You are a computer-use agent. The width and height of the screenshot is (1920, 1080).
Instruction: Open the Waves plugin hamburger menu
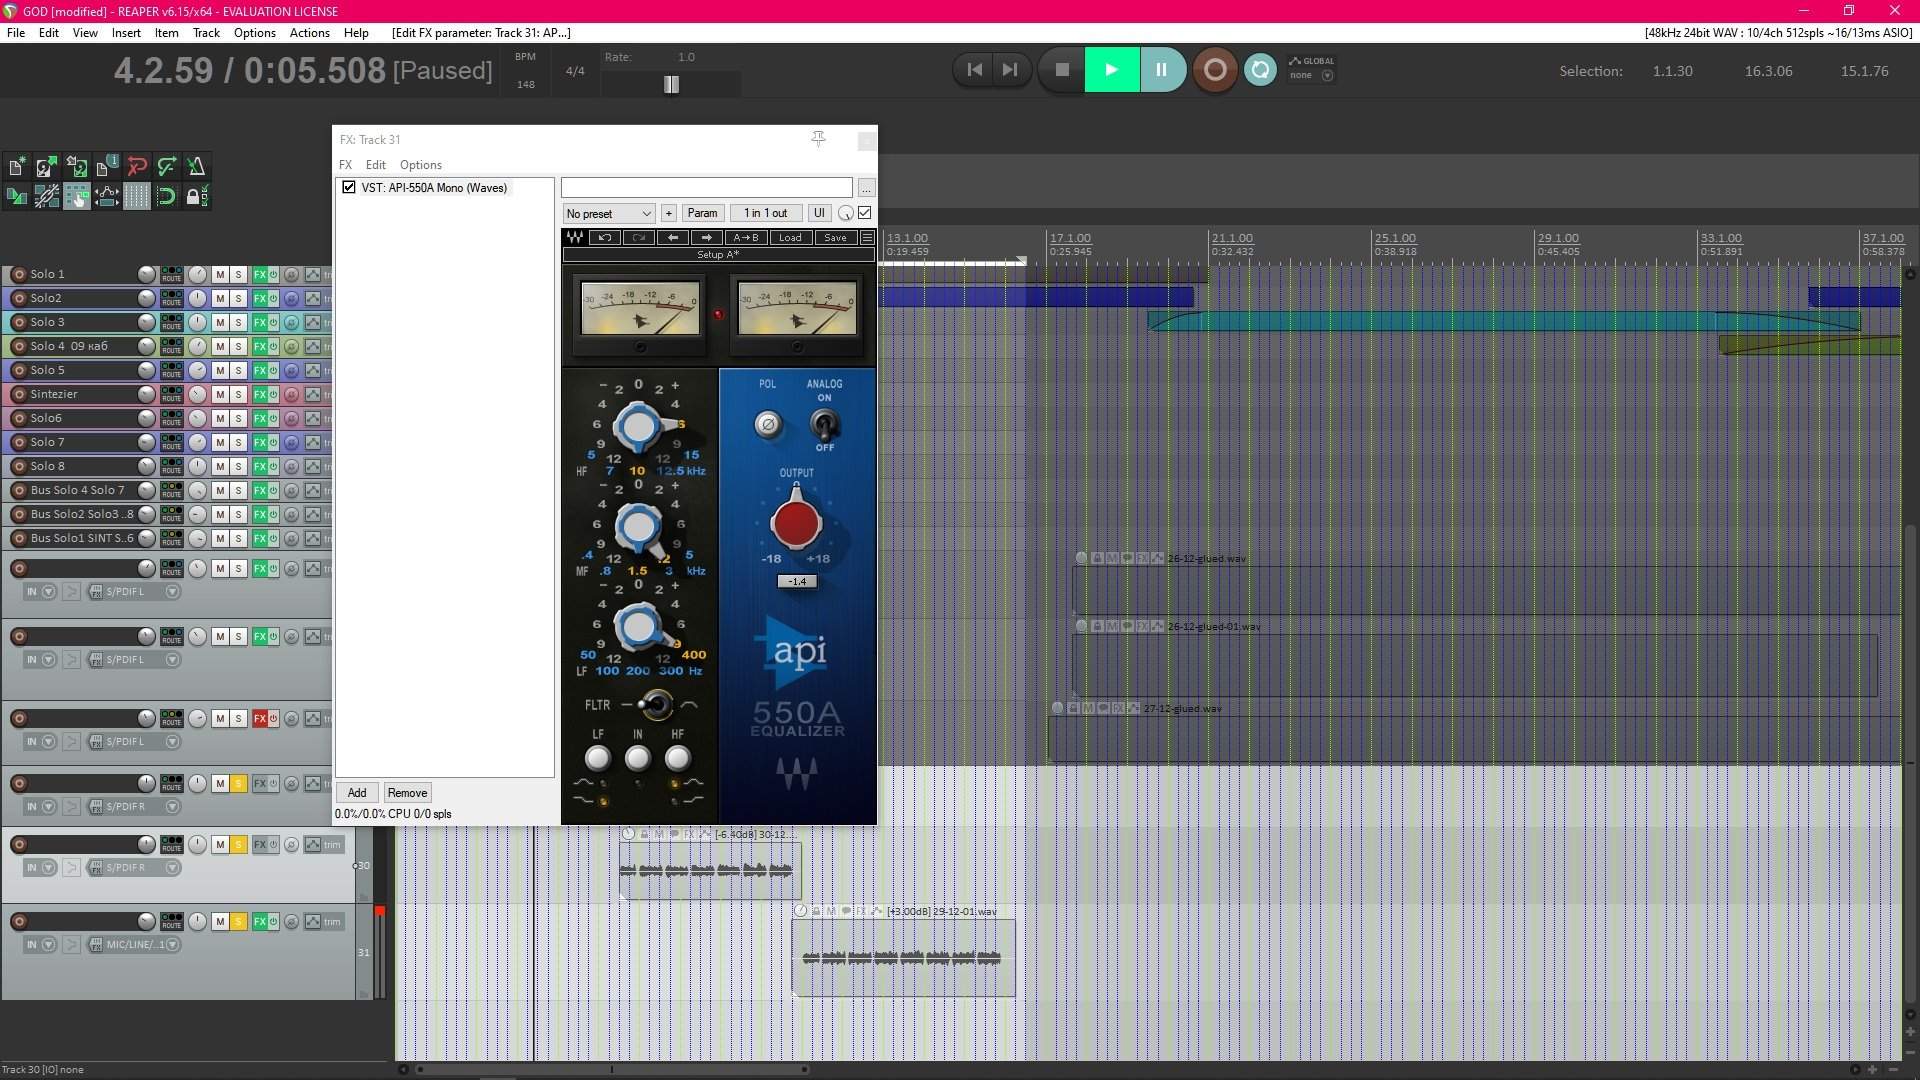(867, 238)
